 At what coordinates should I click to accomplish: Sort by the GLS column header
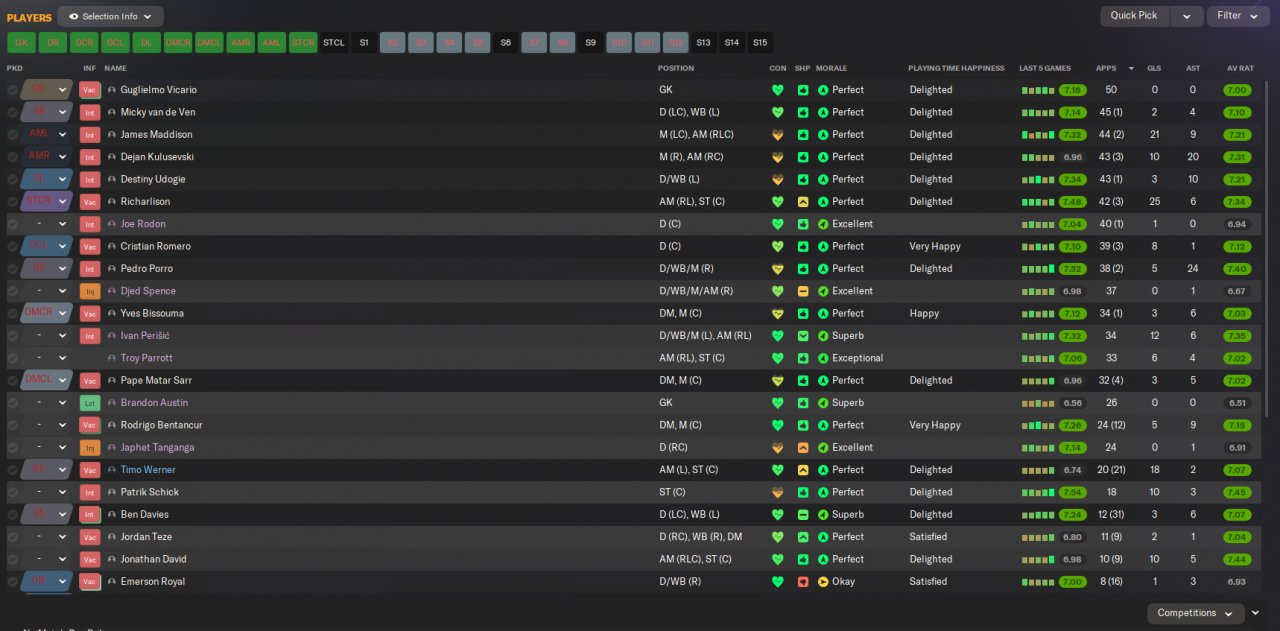pos(1154,68)
